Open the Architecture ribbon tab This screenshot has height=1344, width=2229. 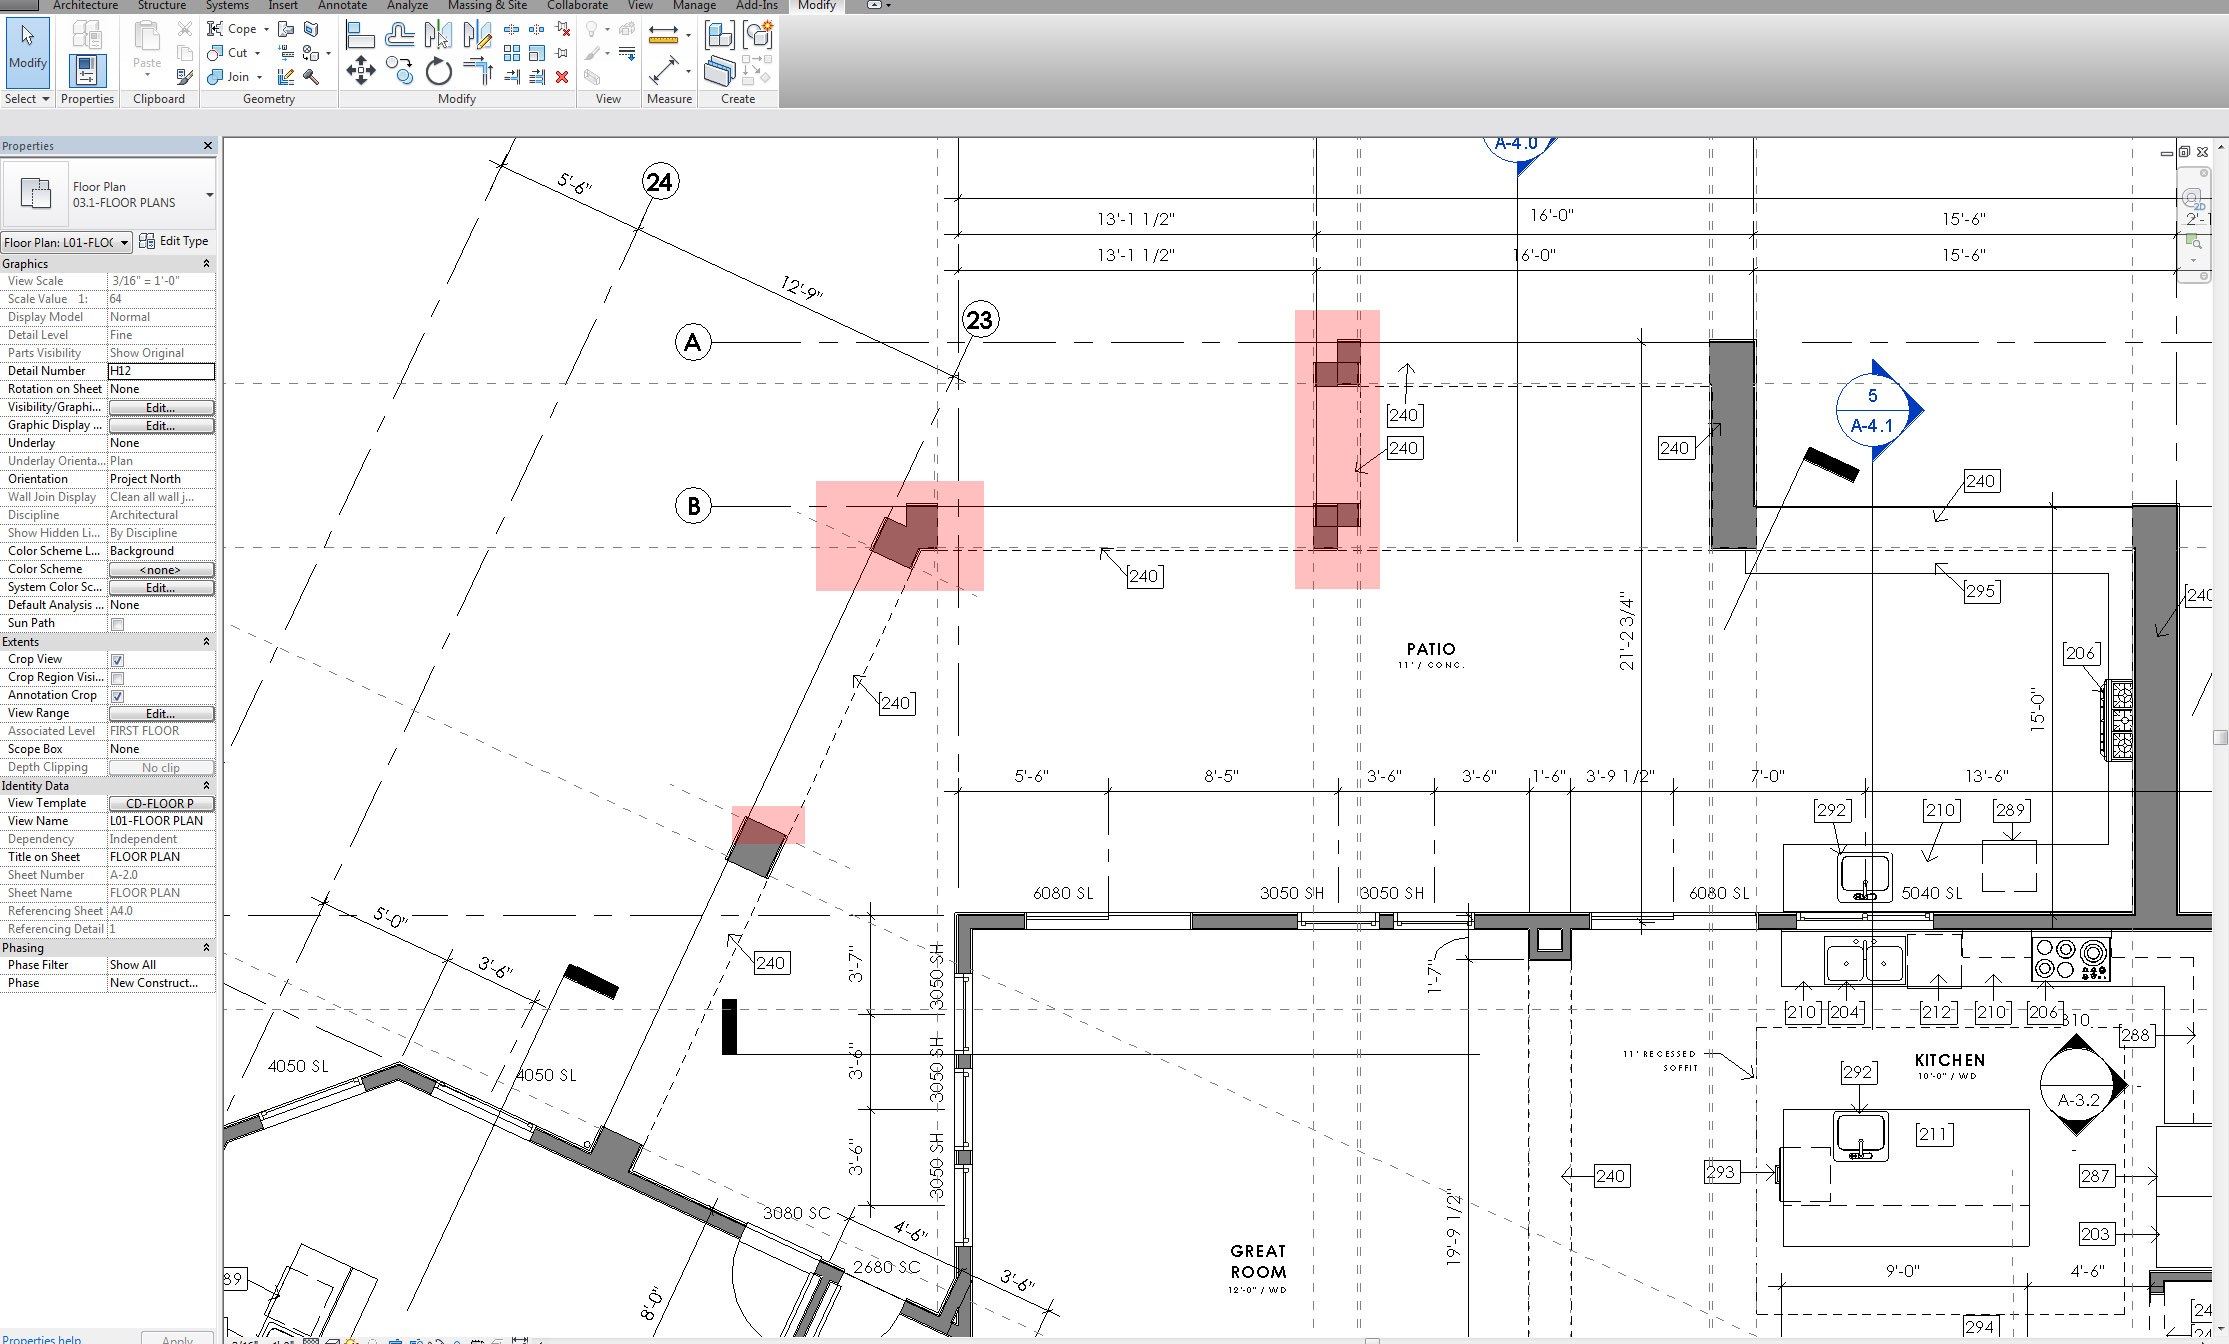[85, 6]
